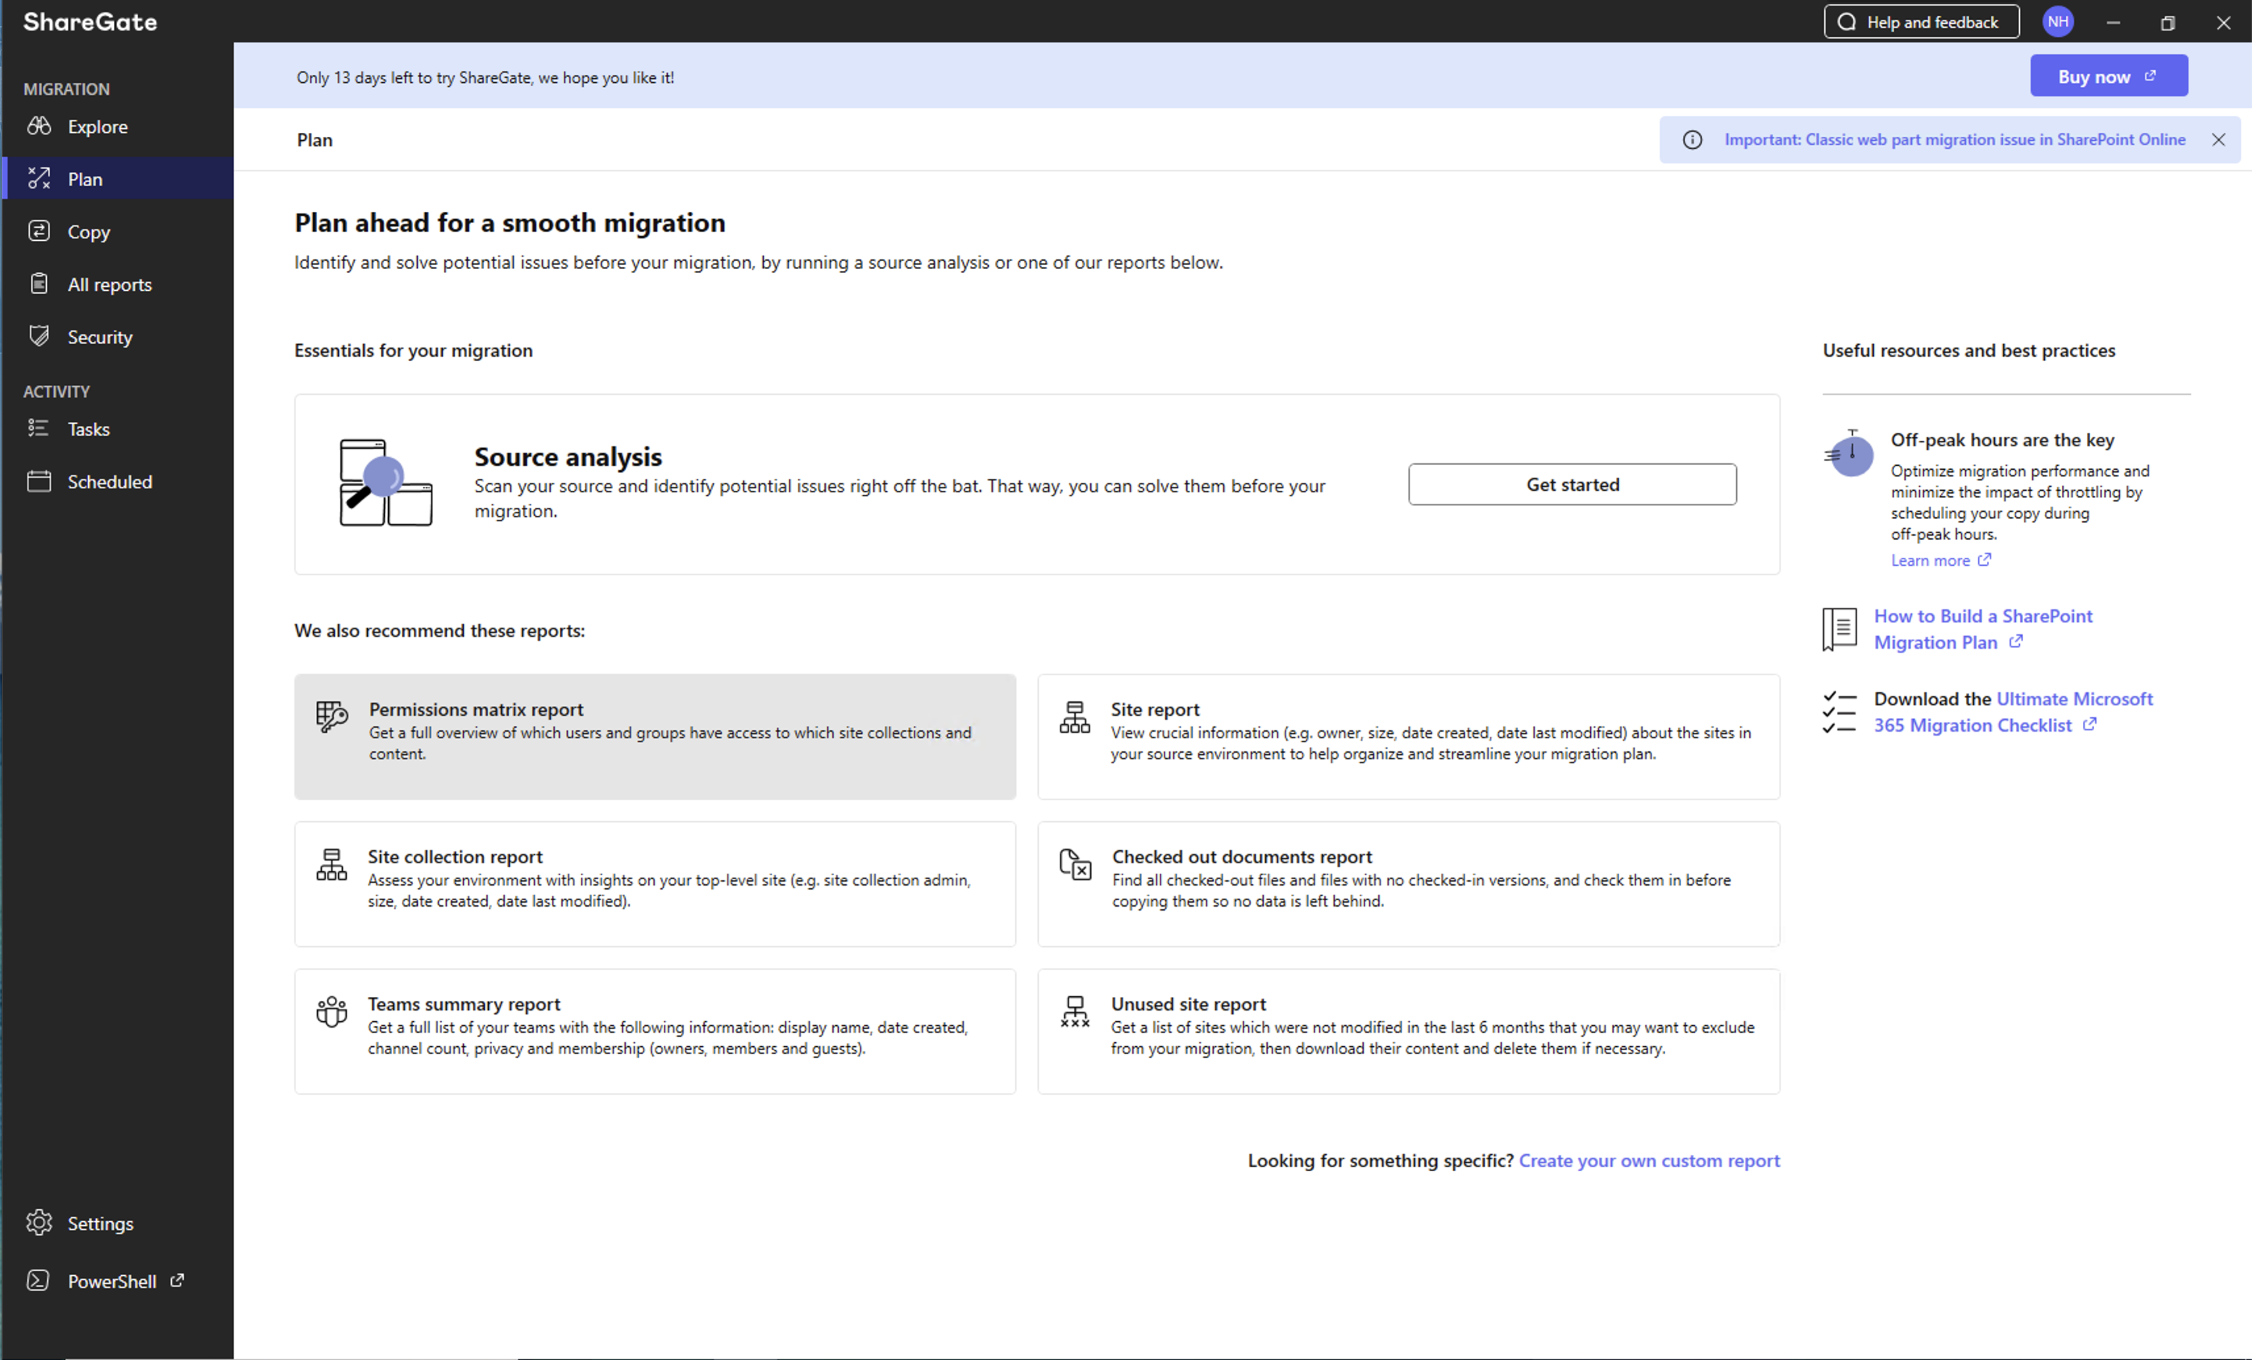Open the Settings page
Viewport: 2252px width, 1360px height.
[118, 1222]
